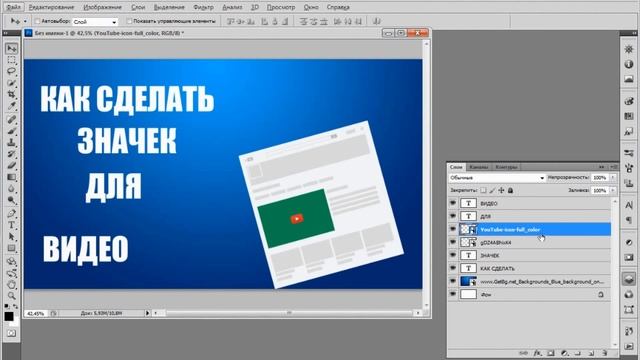Click the Непрозрачность 100% value field
Viewport: 640px width, 360px height.
pos(600,178)
